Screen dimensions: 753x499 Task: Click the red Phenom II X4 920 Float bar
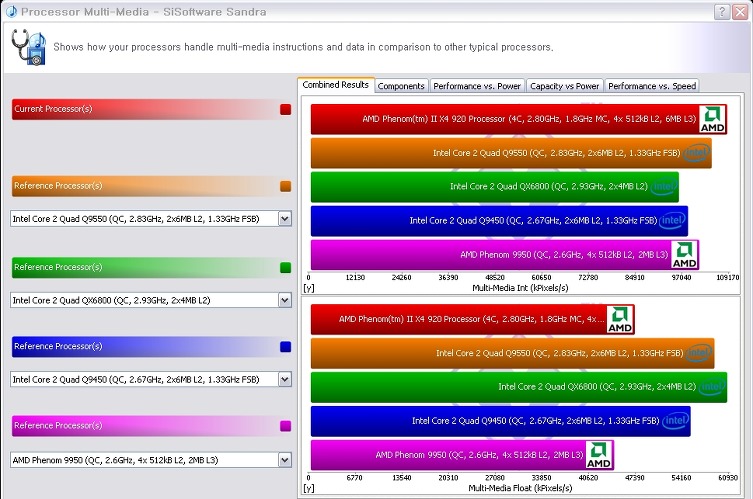click(x=473, y=319)
